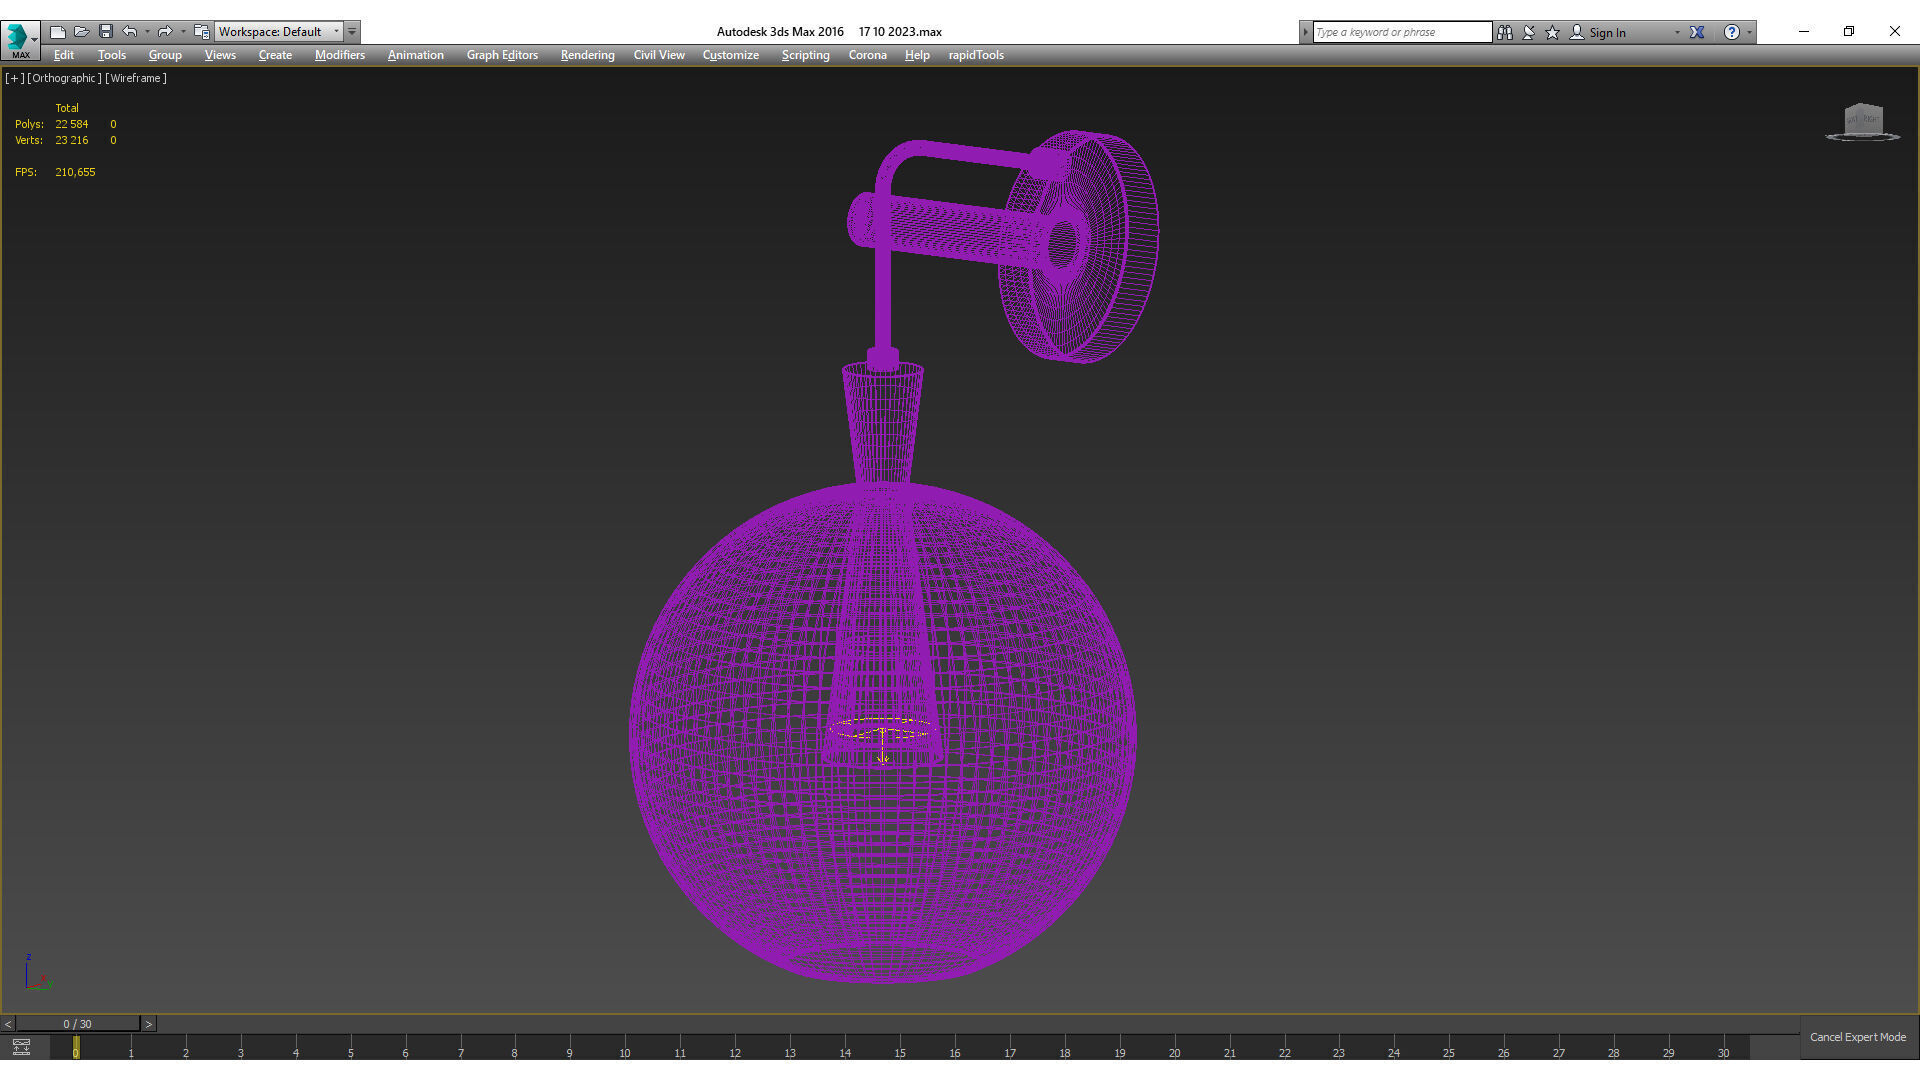The width and height of the screenshot is (1920, 1080).
Task: Open the Rendering menu
Action: pos(587,55)
